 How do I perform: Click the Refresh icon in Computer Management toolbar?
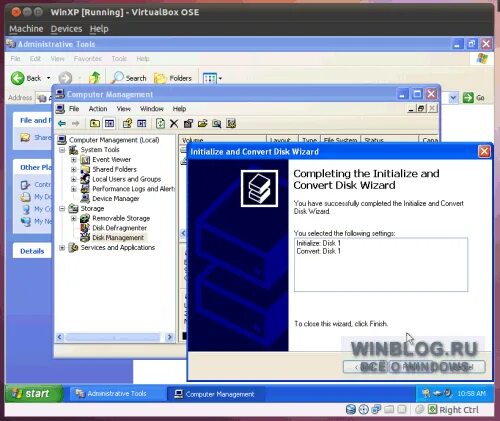pyautogui.click(x=160, y=124)
